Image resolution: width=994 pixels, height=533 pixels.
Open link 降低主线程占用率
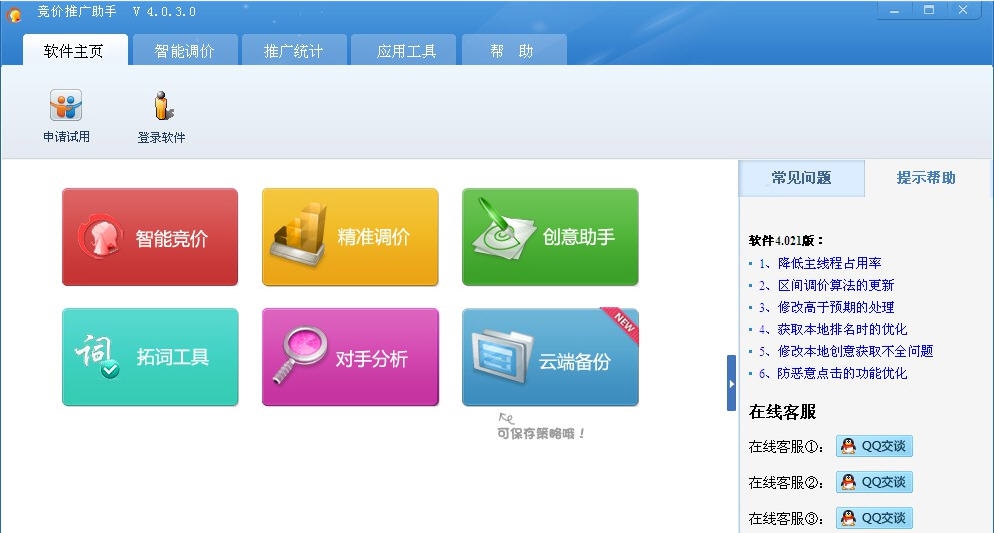[x=829, y=263]
